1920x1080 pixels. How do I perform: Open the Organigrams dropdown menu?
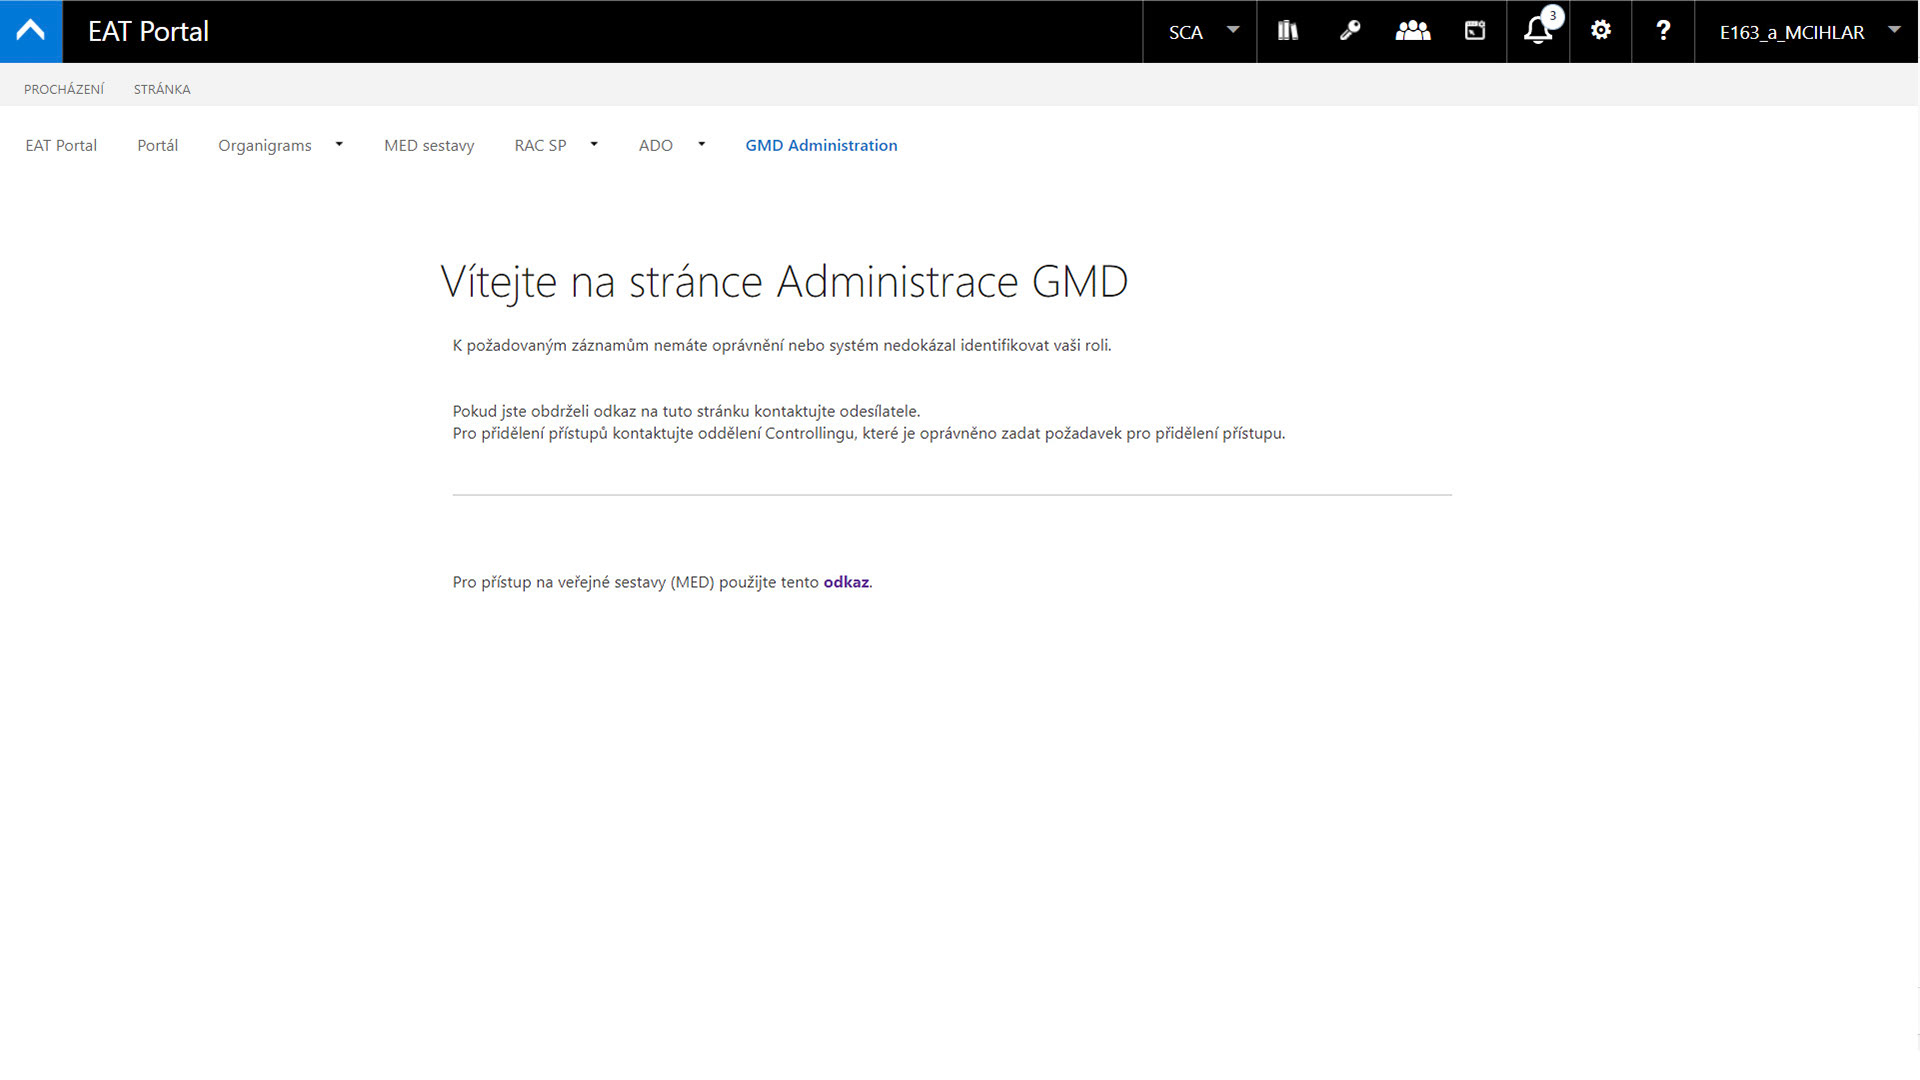pyautogui.click(x=339, y=144)
